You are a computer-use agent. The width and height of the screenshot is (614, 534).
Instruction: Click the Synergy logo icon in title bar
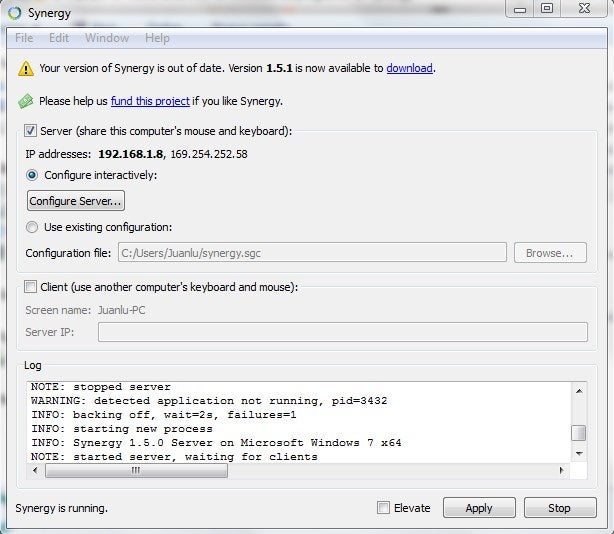point(14,13)
